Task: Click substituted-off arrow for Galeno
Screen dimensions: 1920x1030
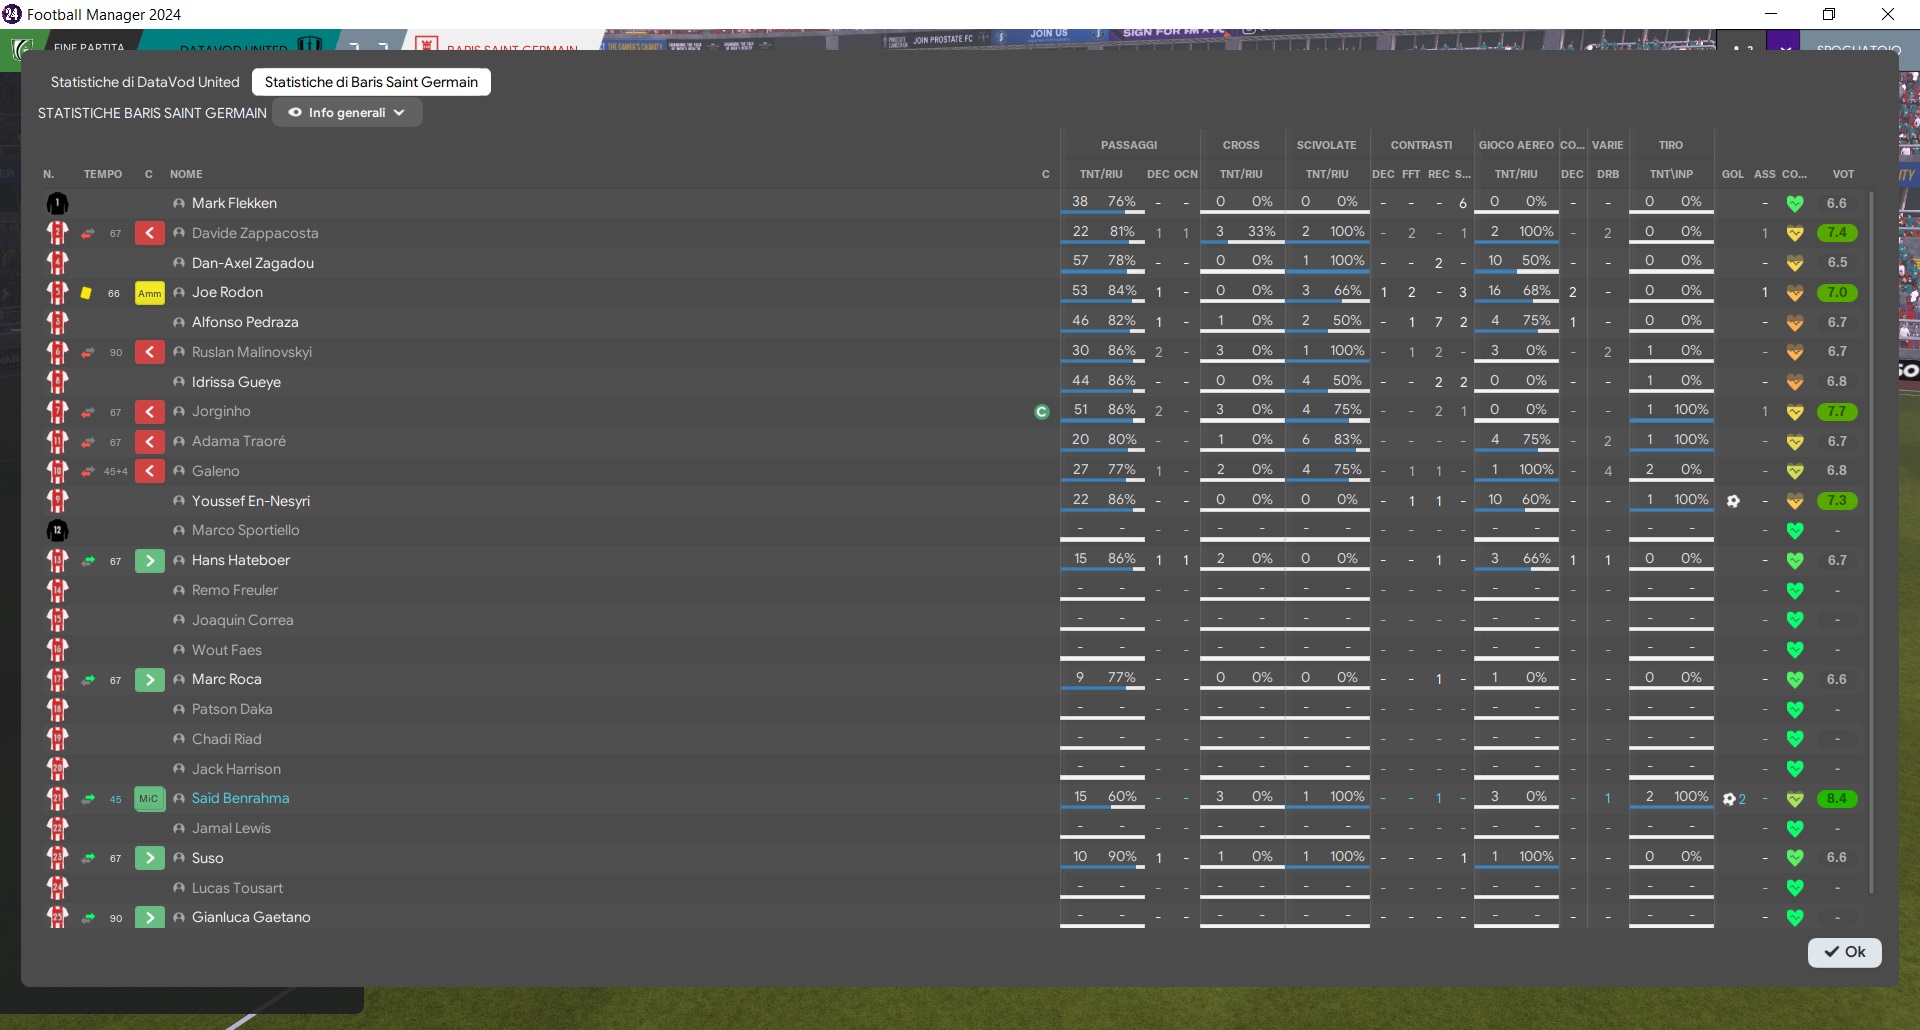Action: pyautogui.click(x=149, y=471)
